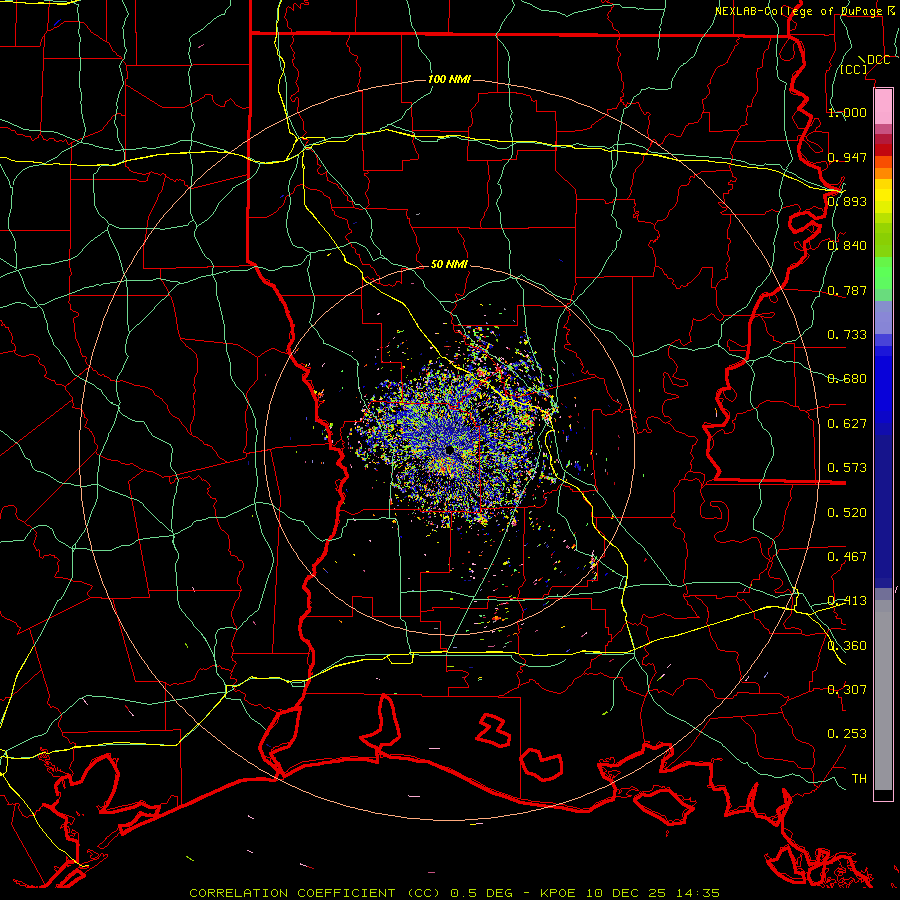Click the 0.520 value on the color scale

pyautogui.click(x=847, y=513)
